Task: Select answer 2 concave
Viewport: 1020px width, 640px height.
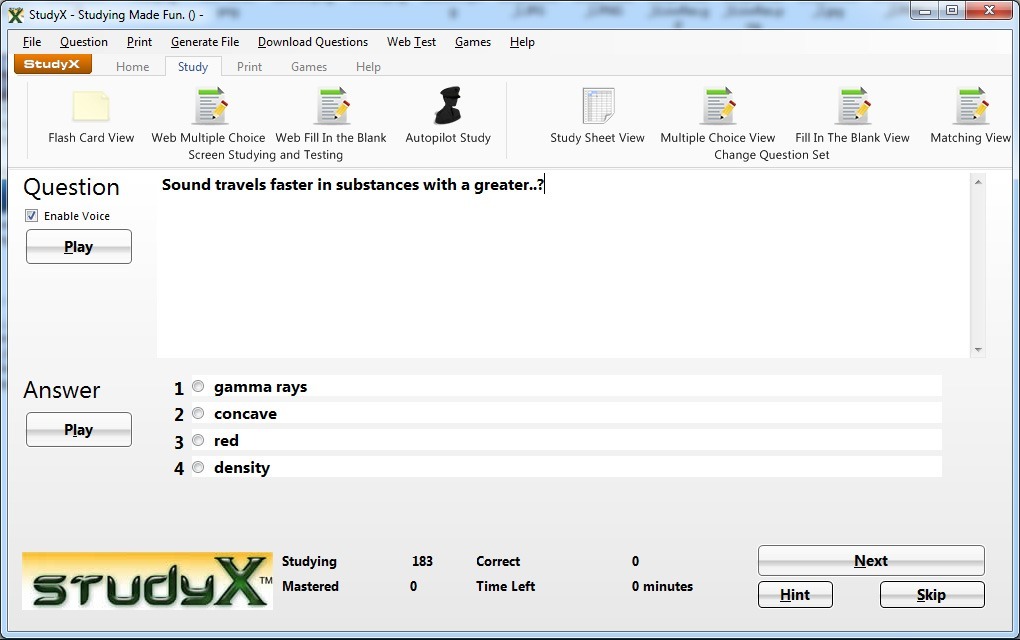Action: 198,414
